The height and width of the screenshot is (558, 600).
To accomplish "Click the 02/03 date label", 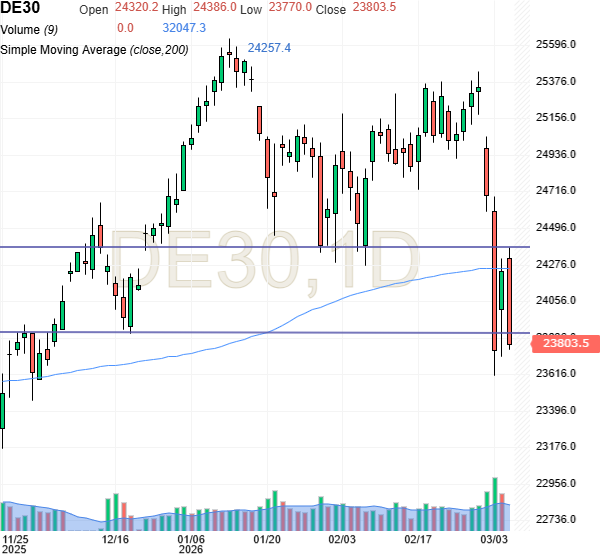I will pos(342,538).
